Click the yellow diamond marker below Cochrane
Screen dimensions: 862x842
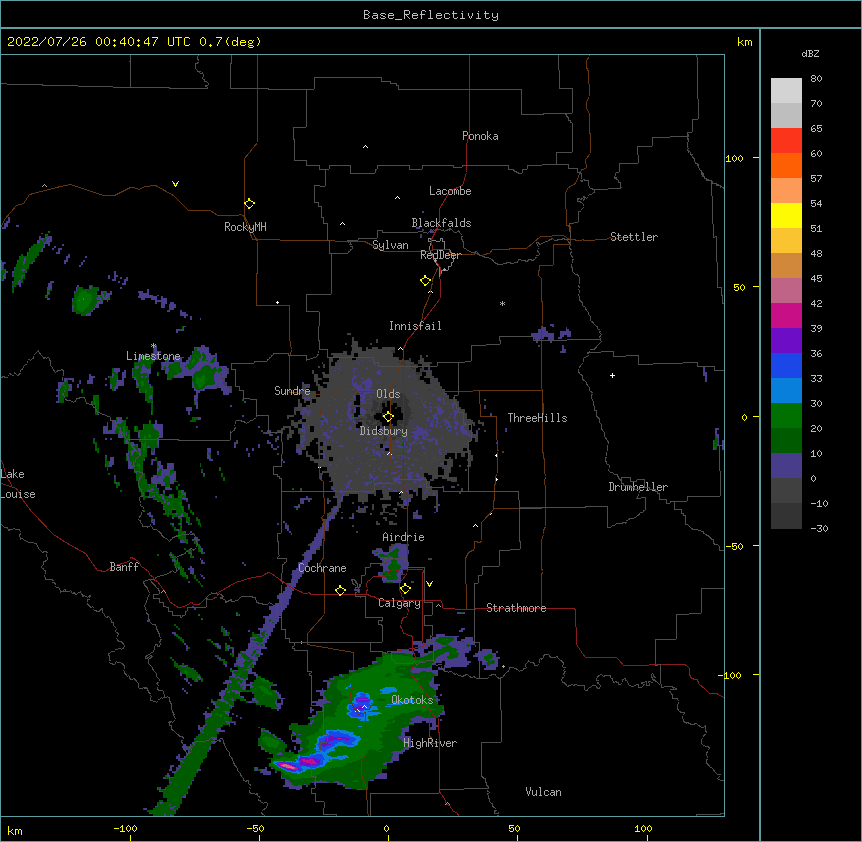pyautogui.click(x=340, y=590)
